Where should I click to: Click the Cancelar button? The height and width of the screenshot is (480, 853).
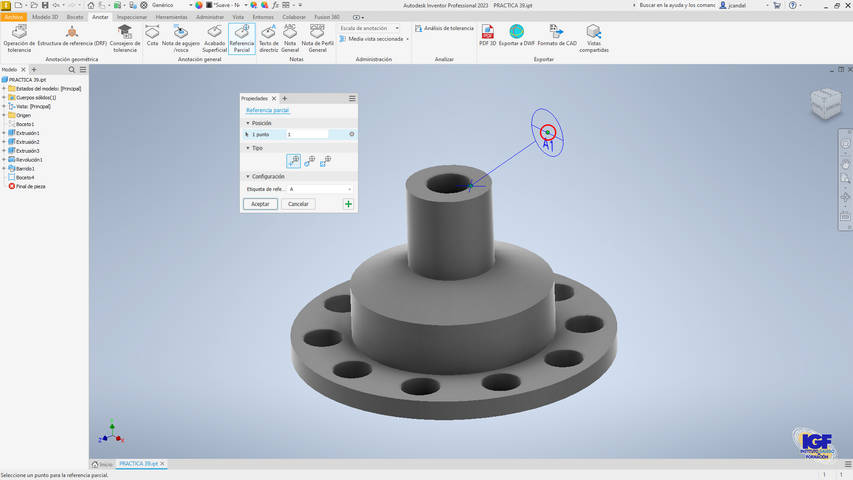(x=298, y=204)
